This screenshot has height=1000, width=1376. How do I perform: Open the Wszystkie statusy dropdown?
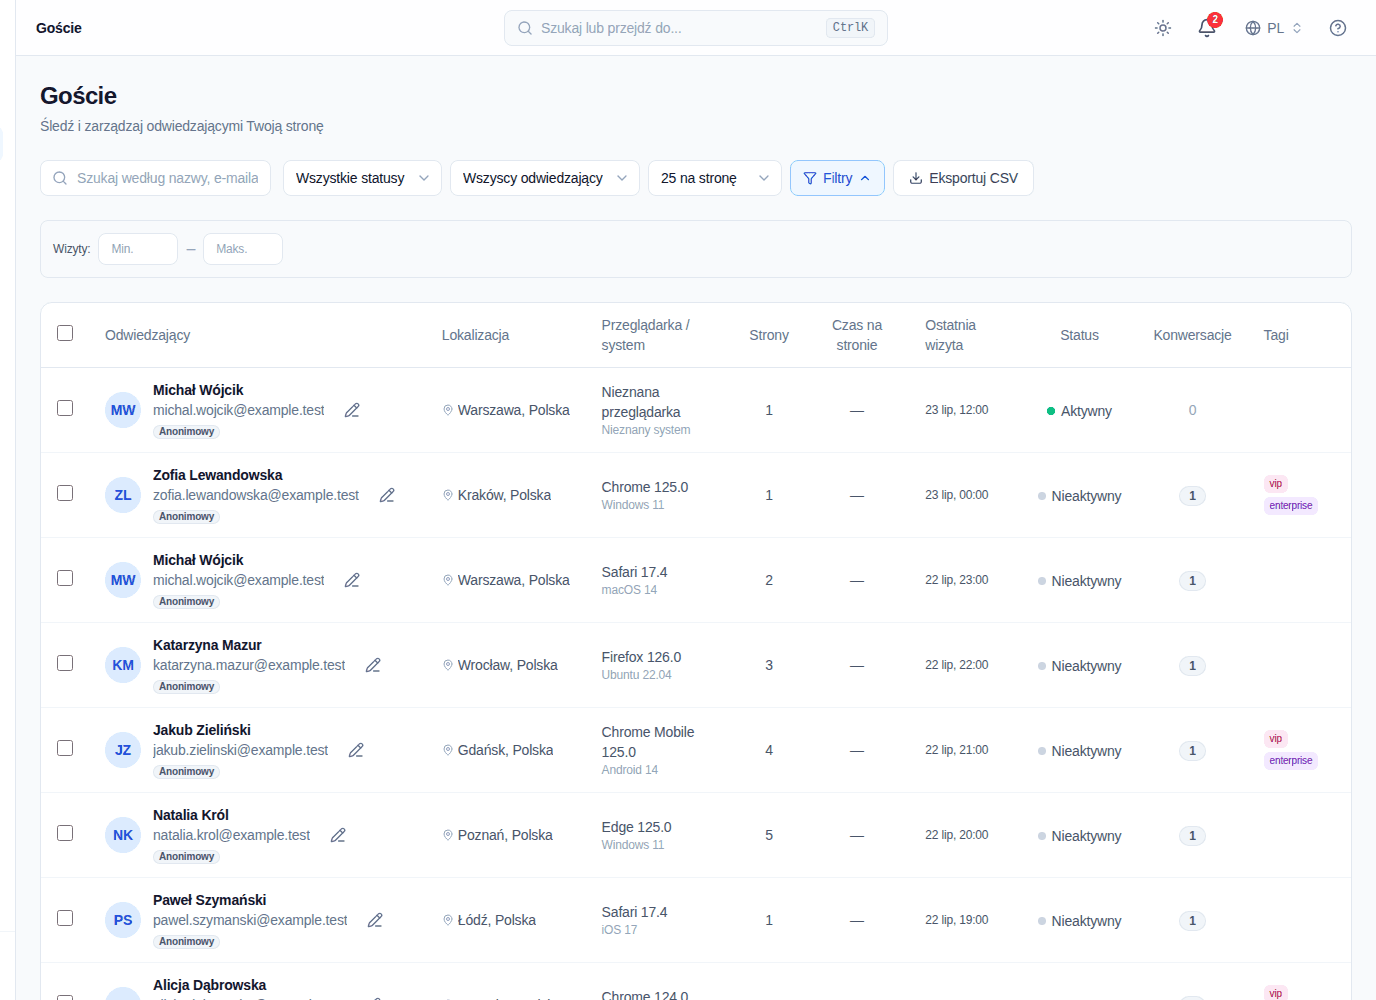point(362,178)
